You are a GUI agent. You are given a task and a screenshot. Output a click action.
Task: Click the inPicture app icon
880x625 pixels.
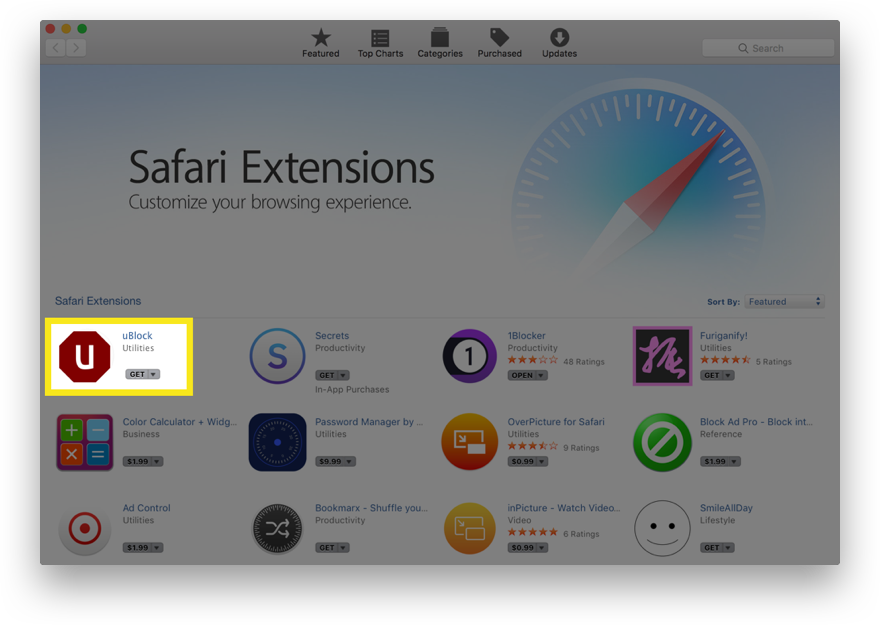click(x=470, y=529)
